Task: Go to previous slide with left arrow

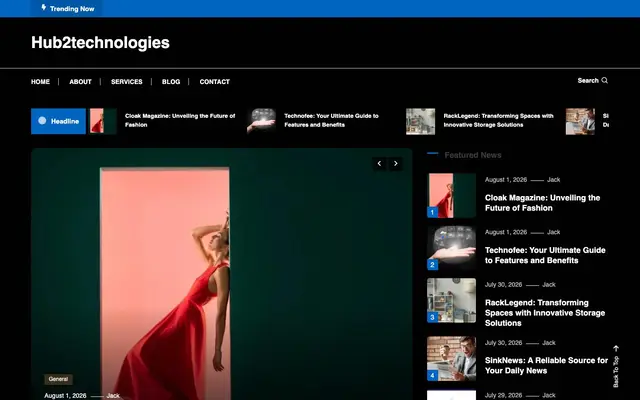Action: pos(379,164)
